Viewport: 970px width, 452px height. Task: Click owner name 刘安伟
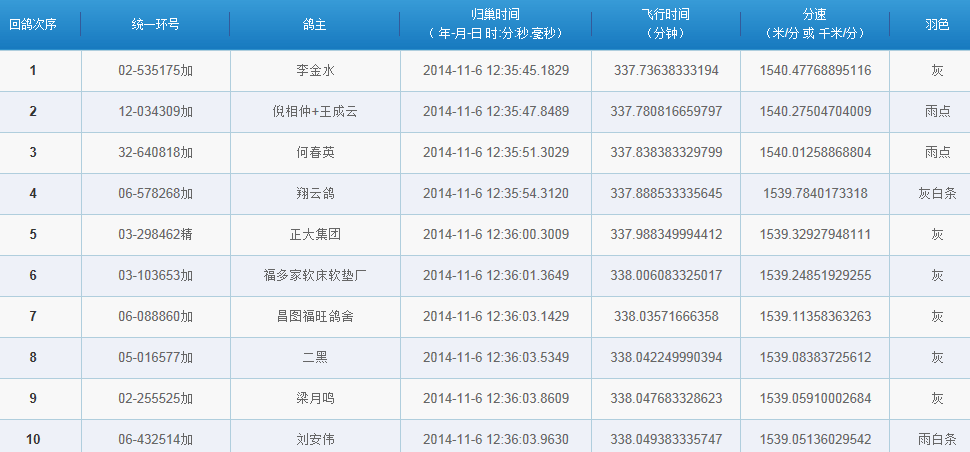(315, 439)
